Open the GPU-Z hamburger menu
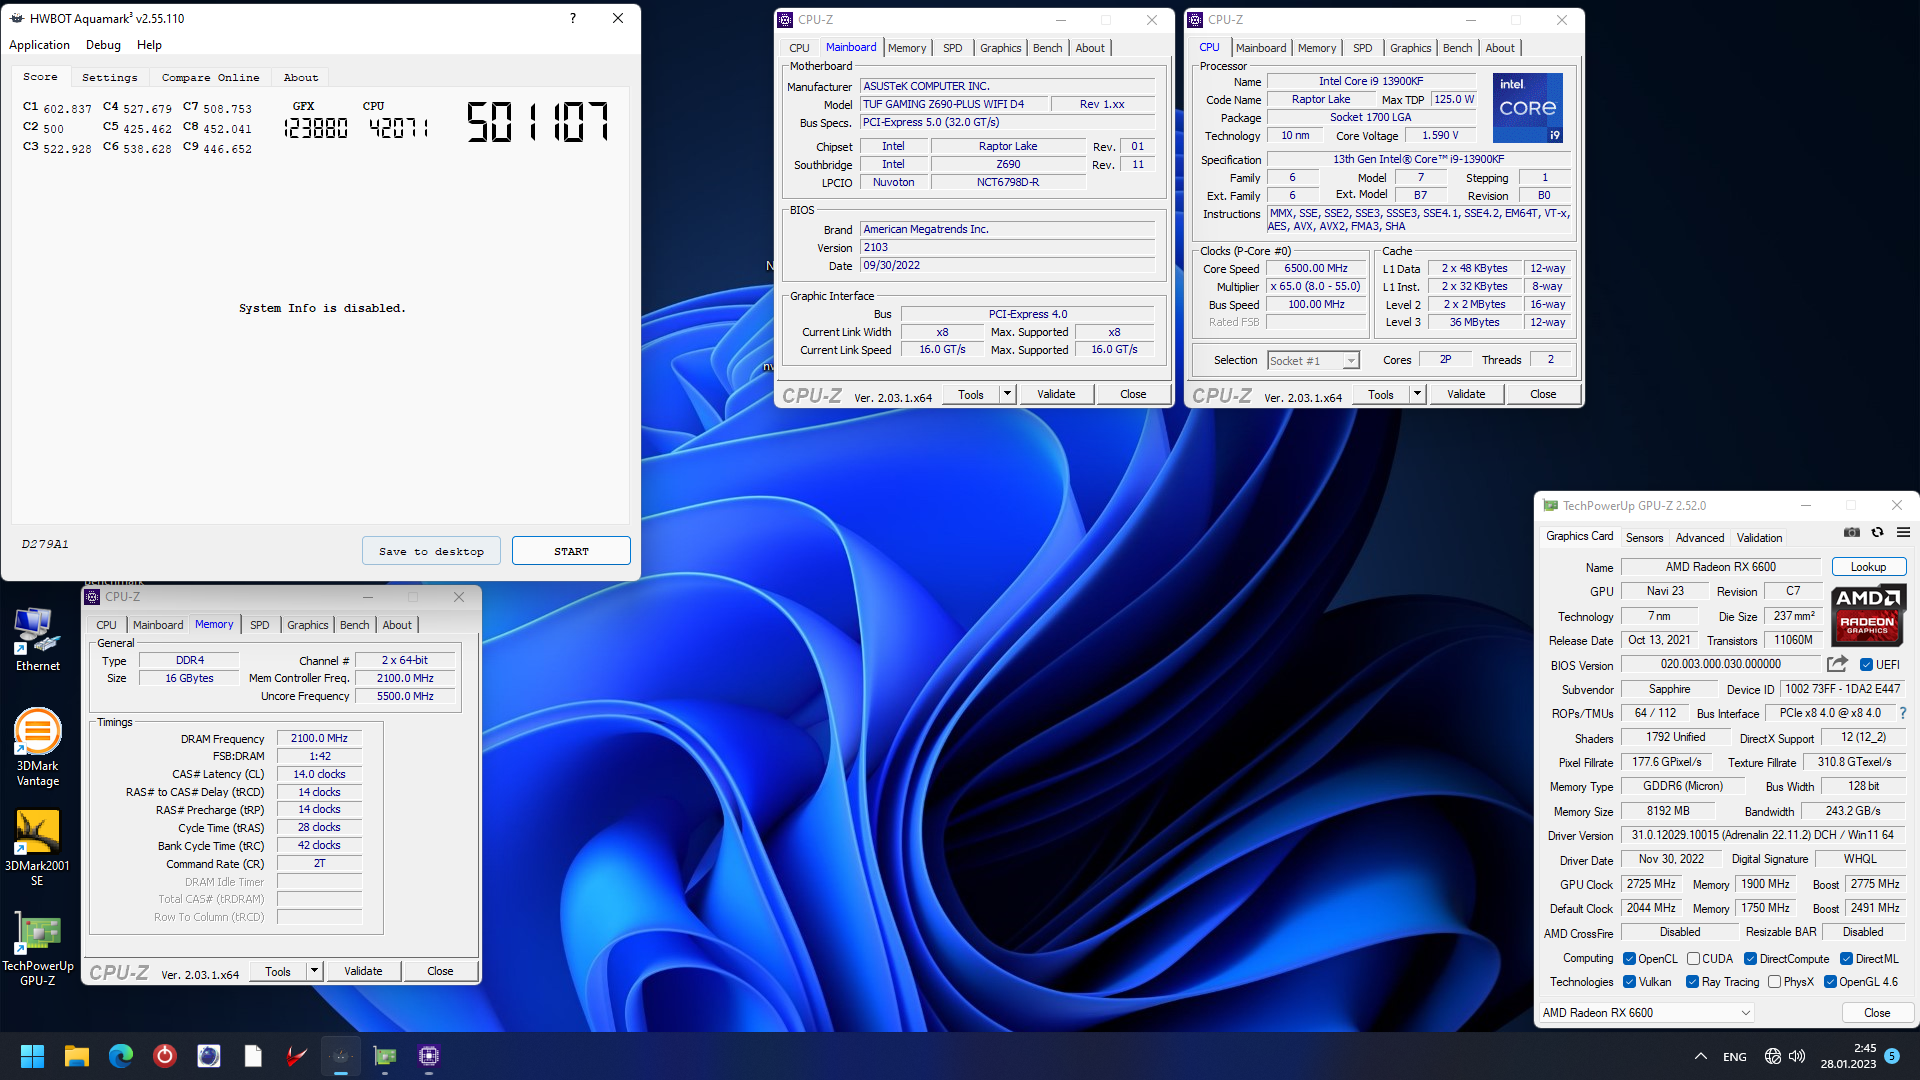 (x=1903, y=533)
